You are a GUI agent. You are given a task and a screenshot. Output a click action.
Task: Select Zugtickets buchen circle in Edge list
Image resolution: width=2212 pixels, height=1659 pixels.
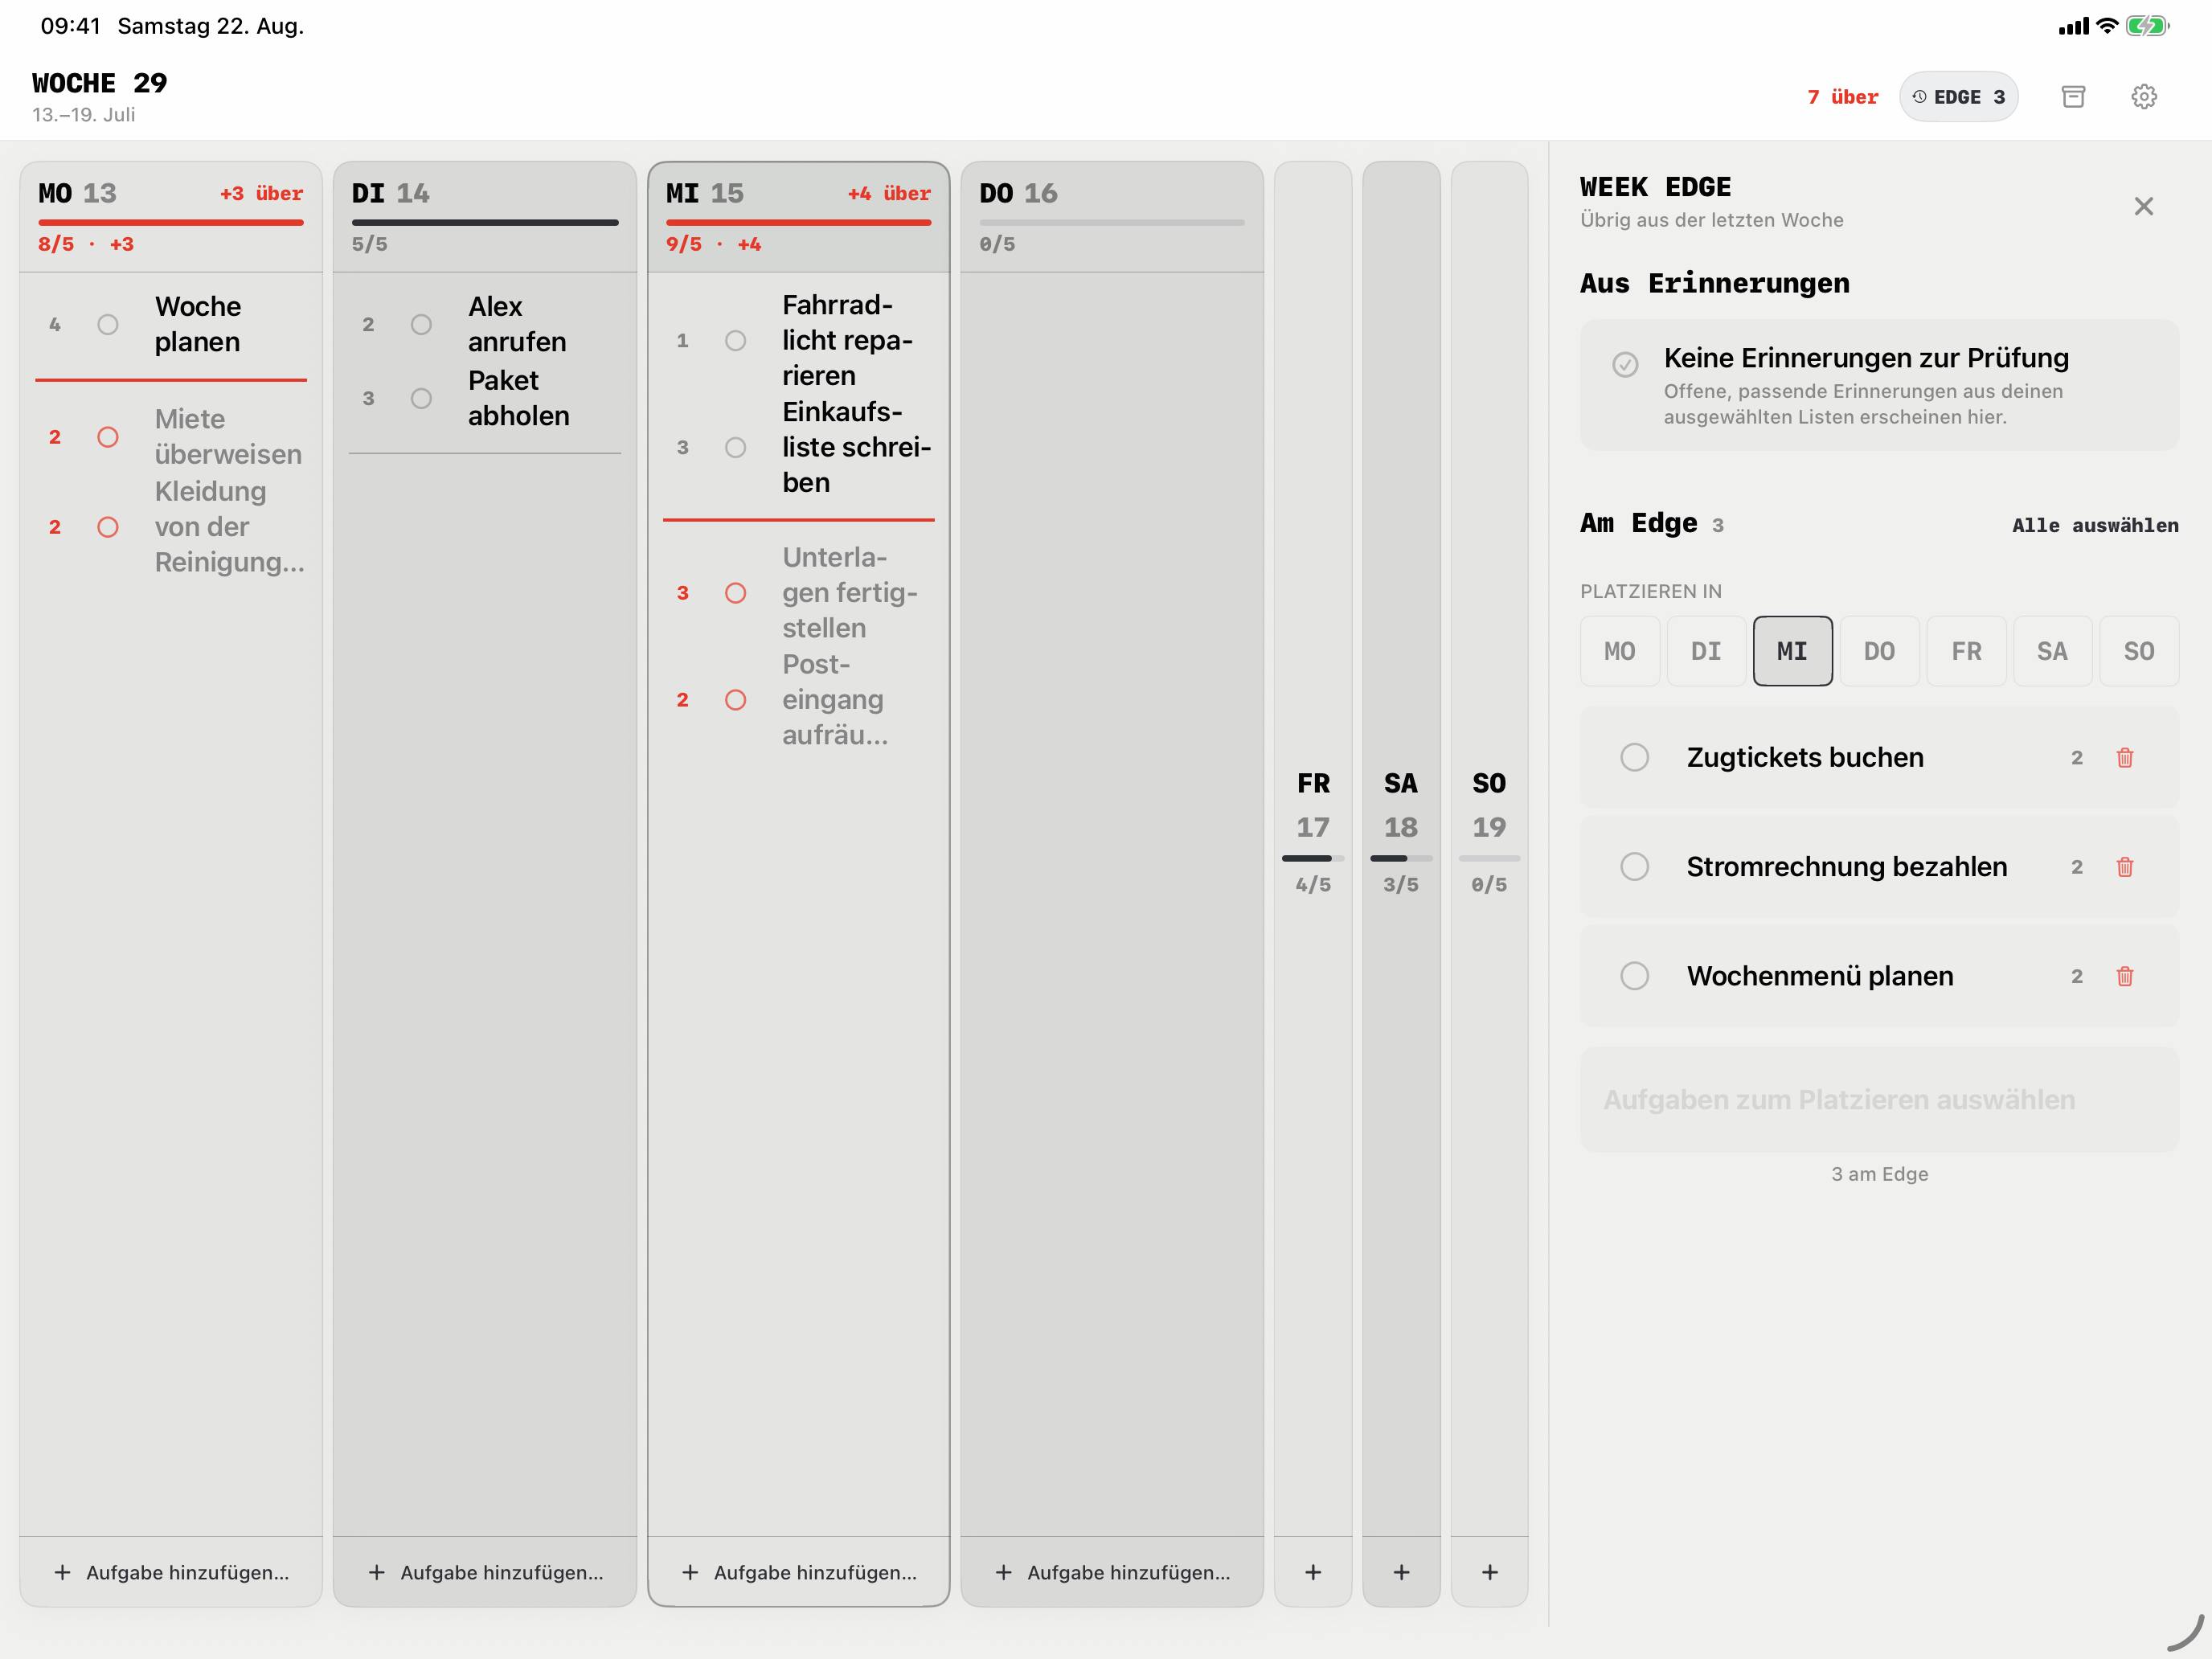tap(1634, 757)
